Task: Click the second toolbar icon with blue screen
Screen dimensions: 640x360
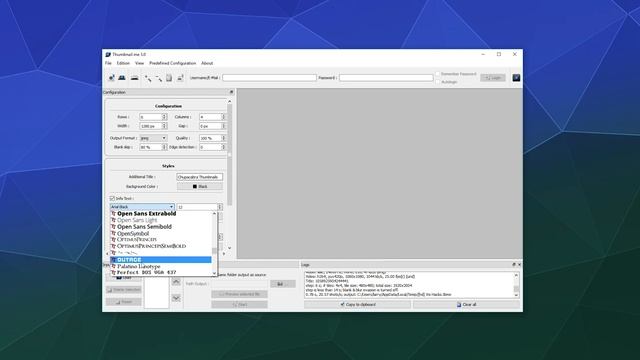Action: [x=122, y=78]
